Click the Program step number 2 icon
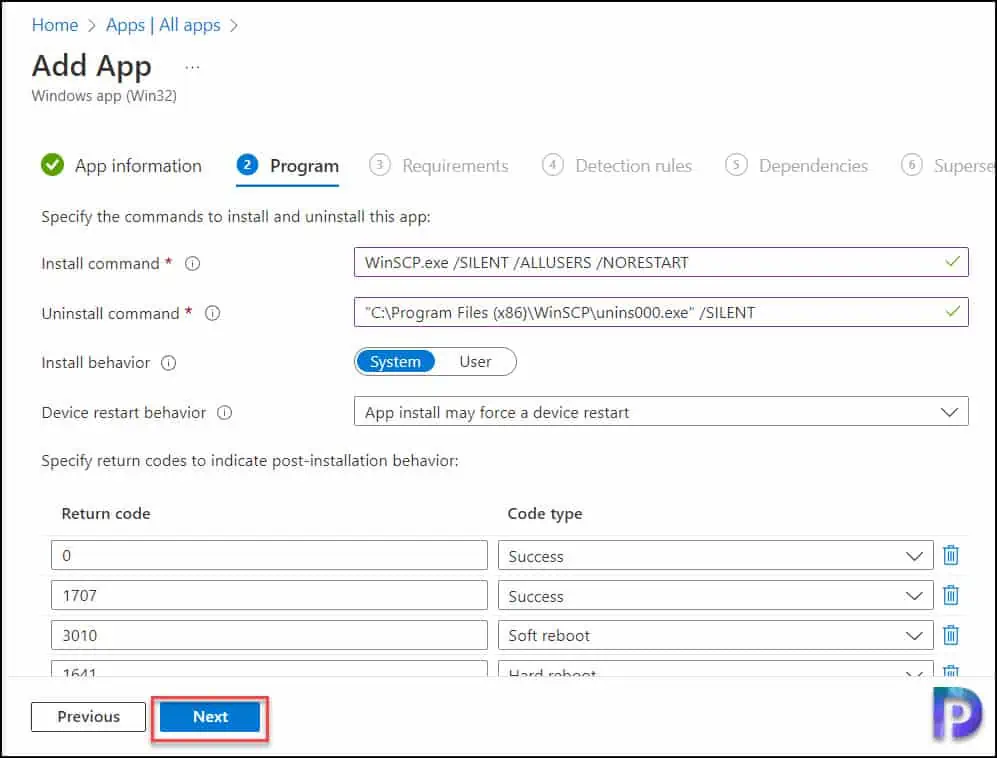The image size is (997, 758). [x=247, y=165]
